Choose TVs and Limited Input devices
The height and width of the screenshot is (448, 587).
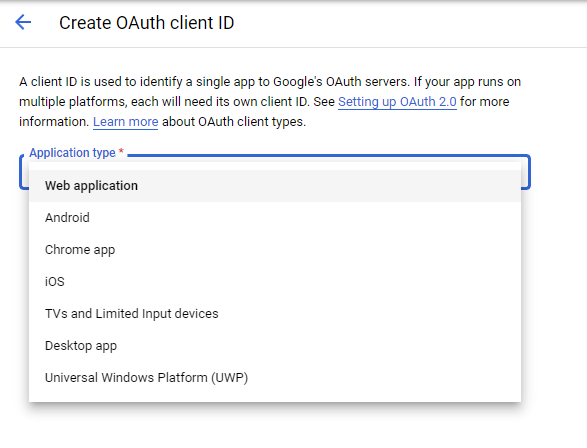(x=275, y=314)
